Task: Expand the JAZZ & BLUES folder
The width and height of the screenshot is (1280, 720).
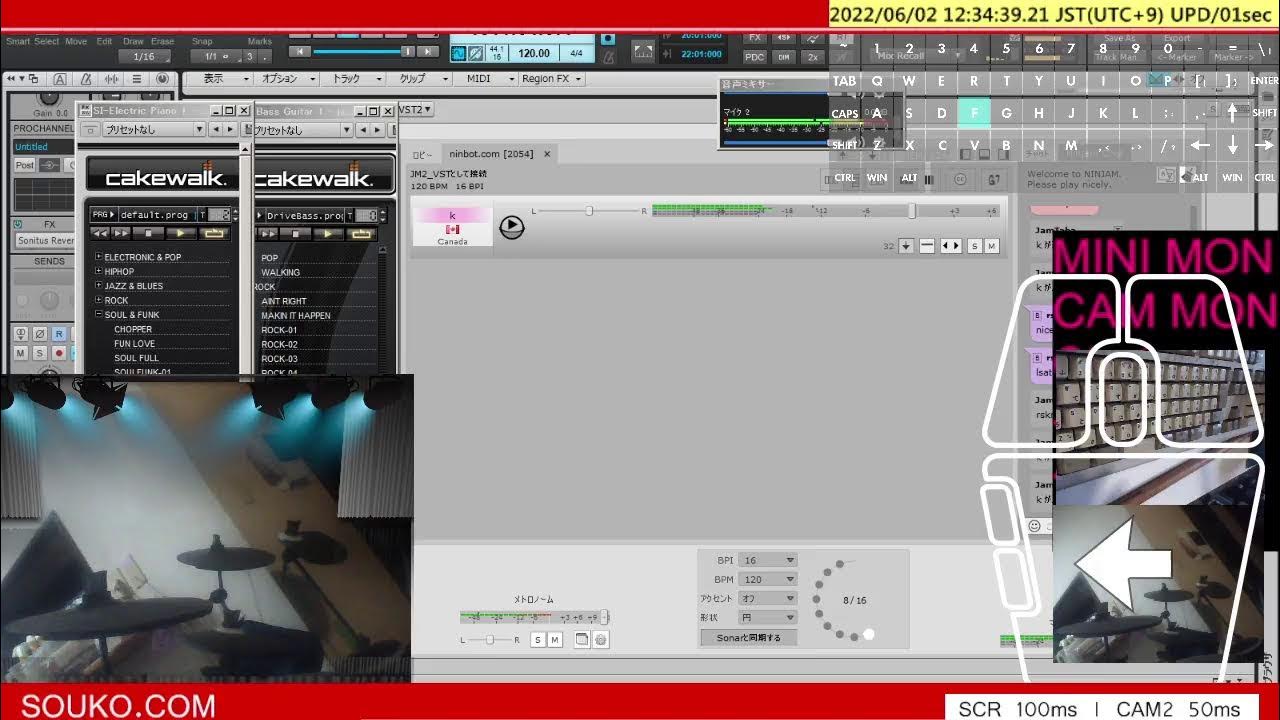Action: (98, 286)
